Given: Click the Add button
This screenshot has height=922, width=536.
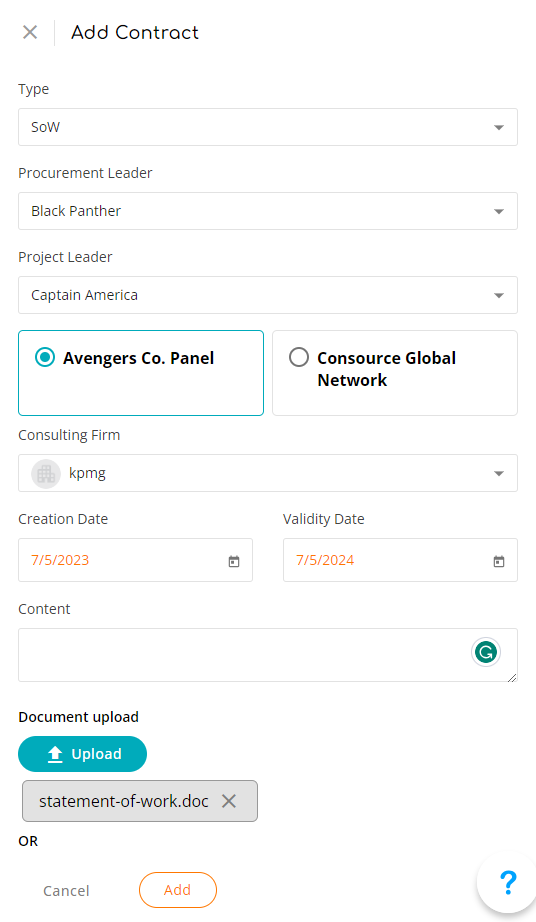Looking at the screenshot, I should [178, 890].
